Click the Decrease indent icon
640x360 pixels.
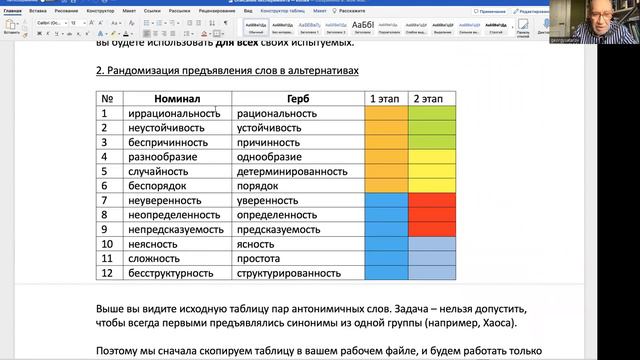189,23
